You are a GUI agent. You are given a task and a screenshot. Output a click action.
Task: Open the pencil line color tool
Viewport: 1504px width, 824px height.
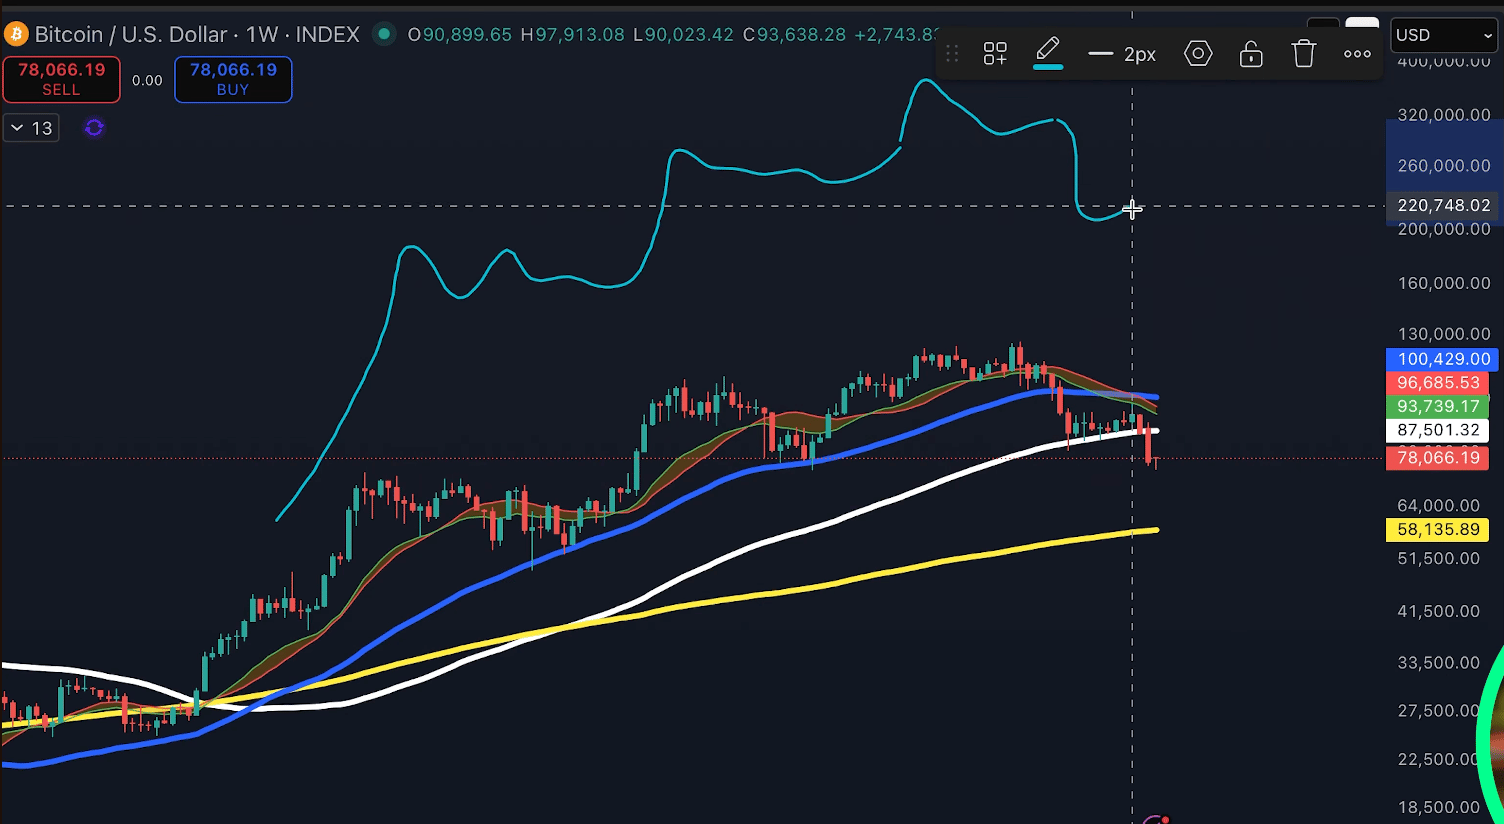click(x=1048, y=51)
